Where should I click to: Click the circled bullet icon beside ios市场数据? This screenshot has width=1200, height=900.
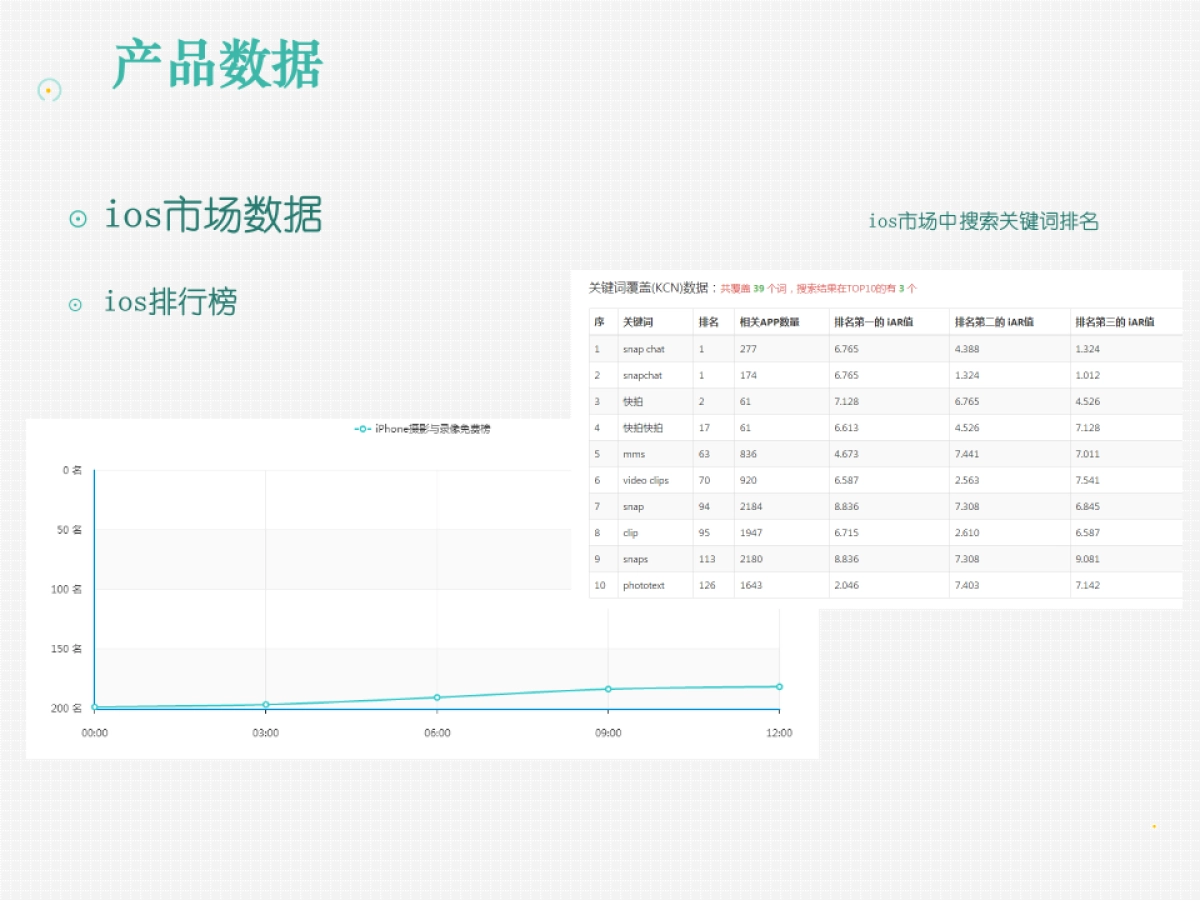coord(79,216)
